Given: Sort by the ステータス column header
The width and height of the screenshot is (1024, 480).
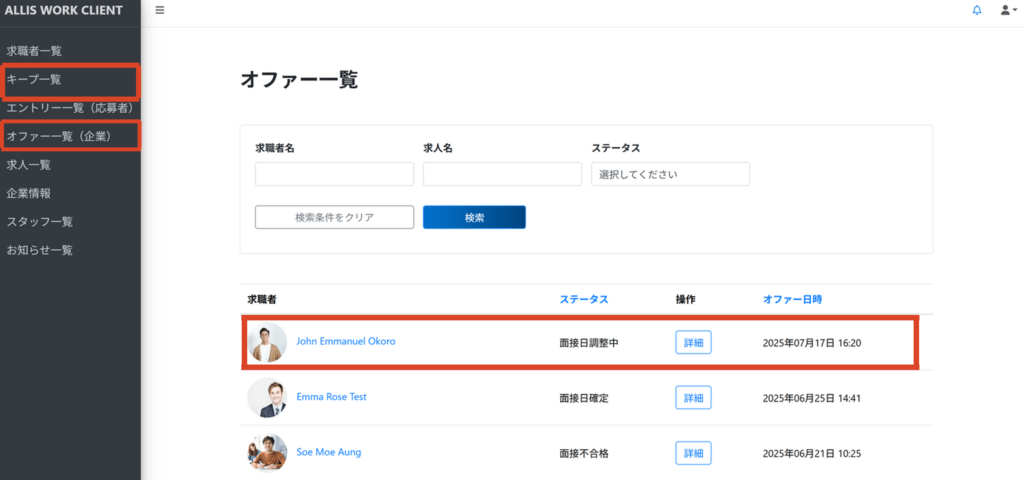Looking at the screenshot, I should [x=583, y=299].
